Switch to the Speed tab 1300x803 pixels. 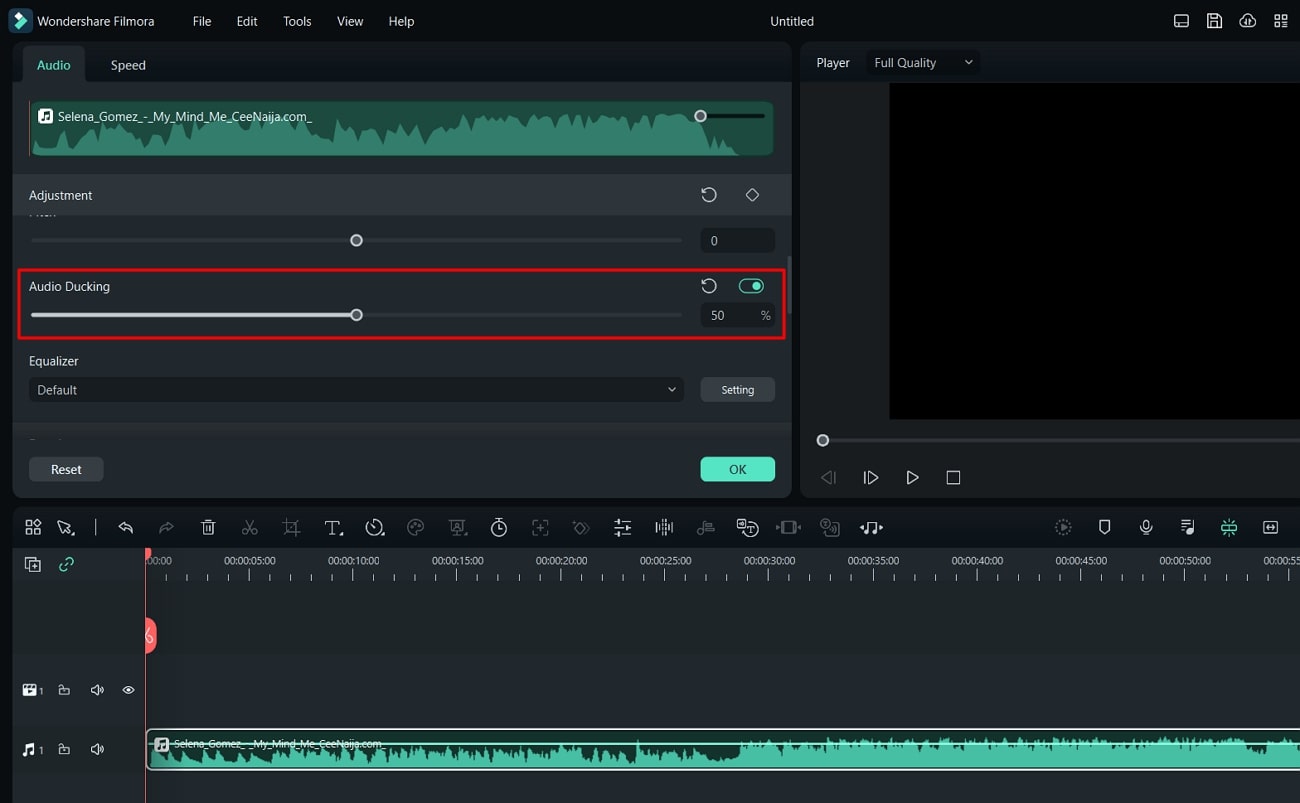point(128,65)
